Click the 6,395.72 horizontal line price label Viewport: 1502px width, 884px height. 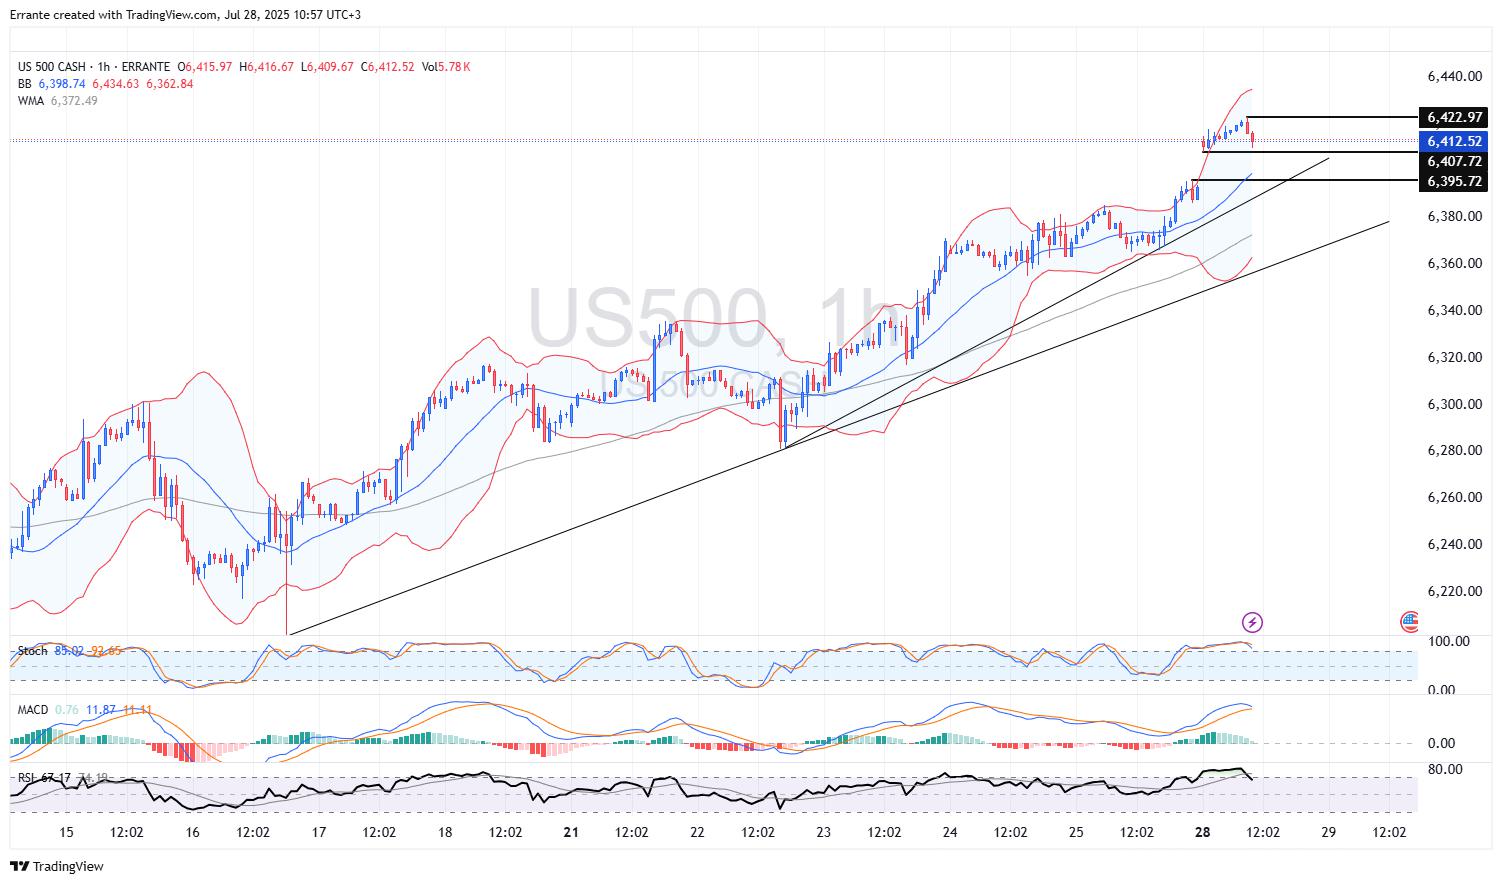click(1453, 181)
